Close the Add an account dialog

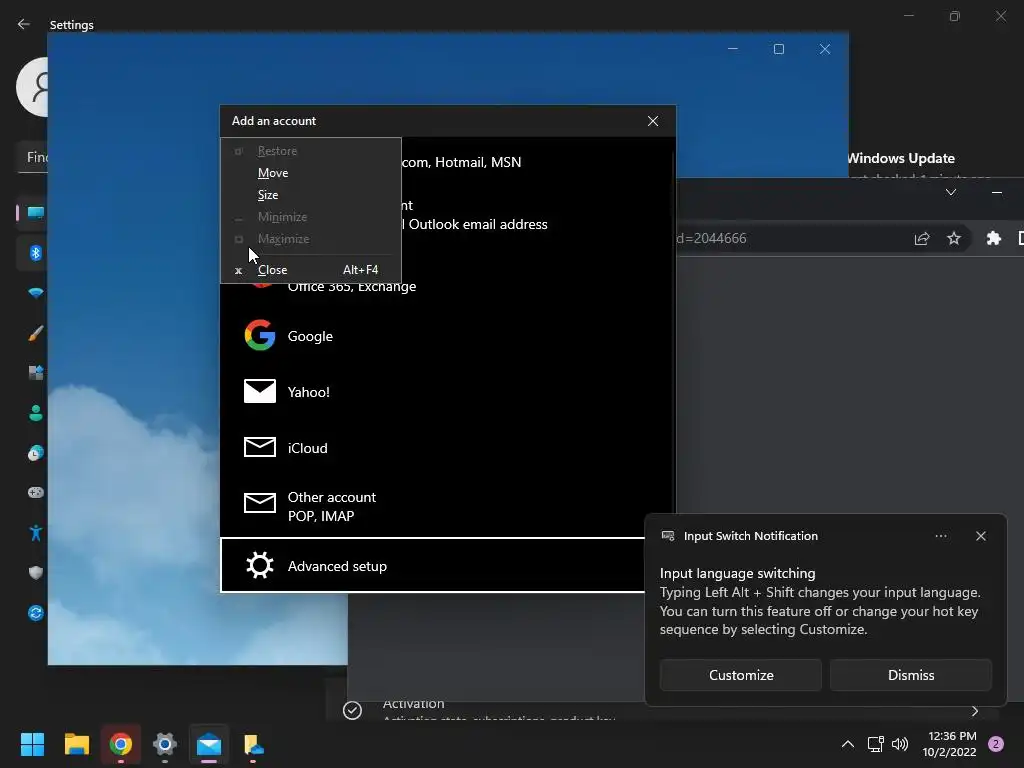(x=652, y=121)
